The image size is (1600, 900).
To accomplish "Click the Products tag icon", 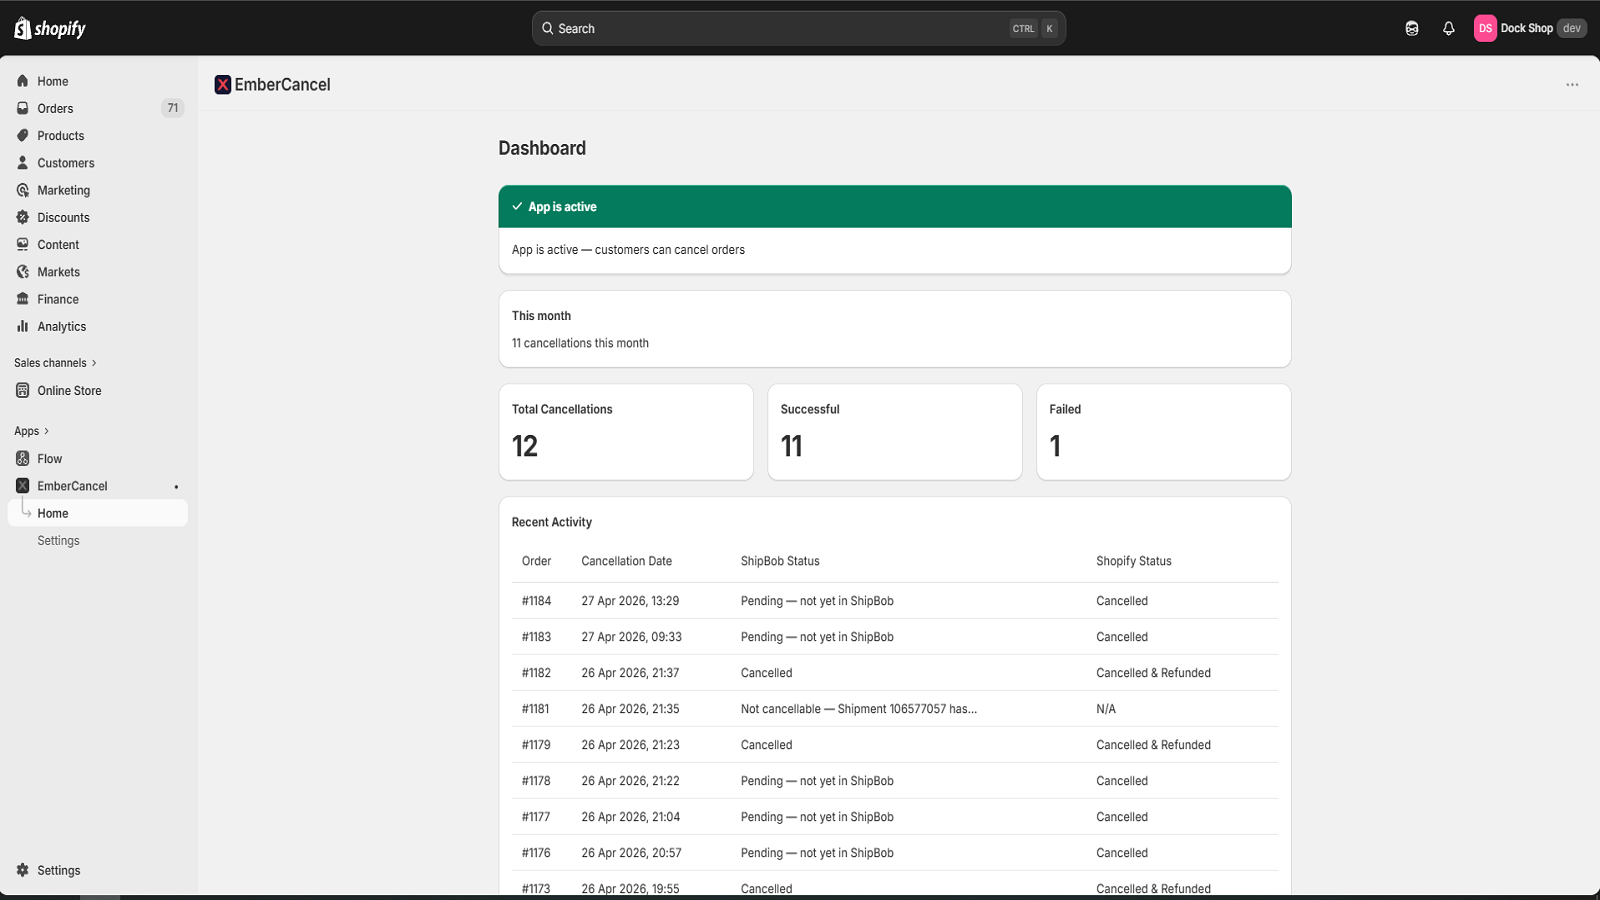I will pos(23,135).
